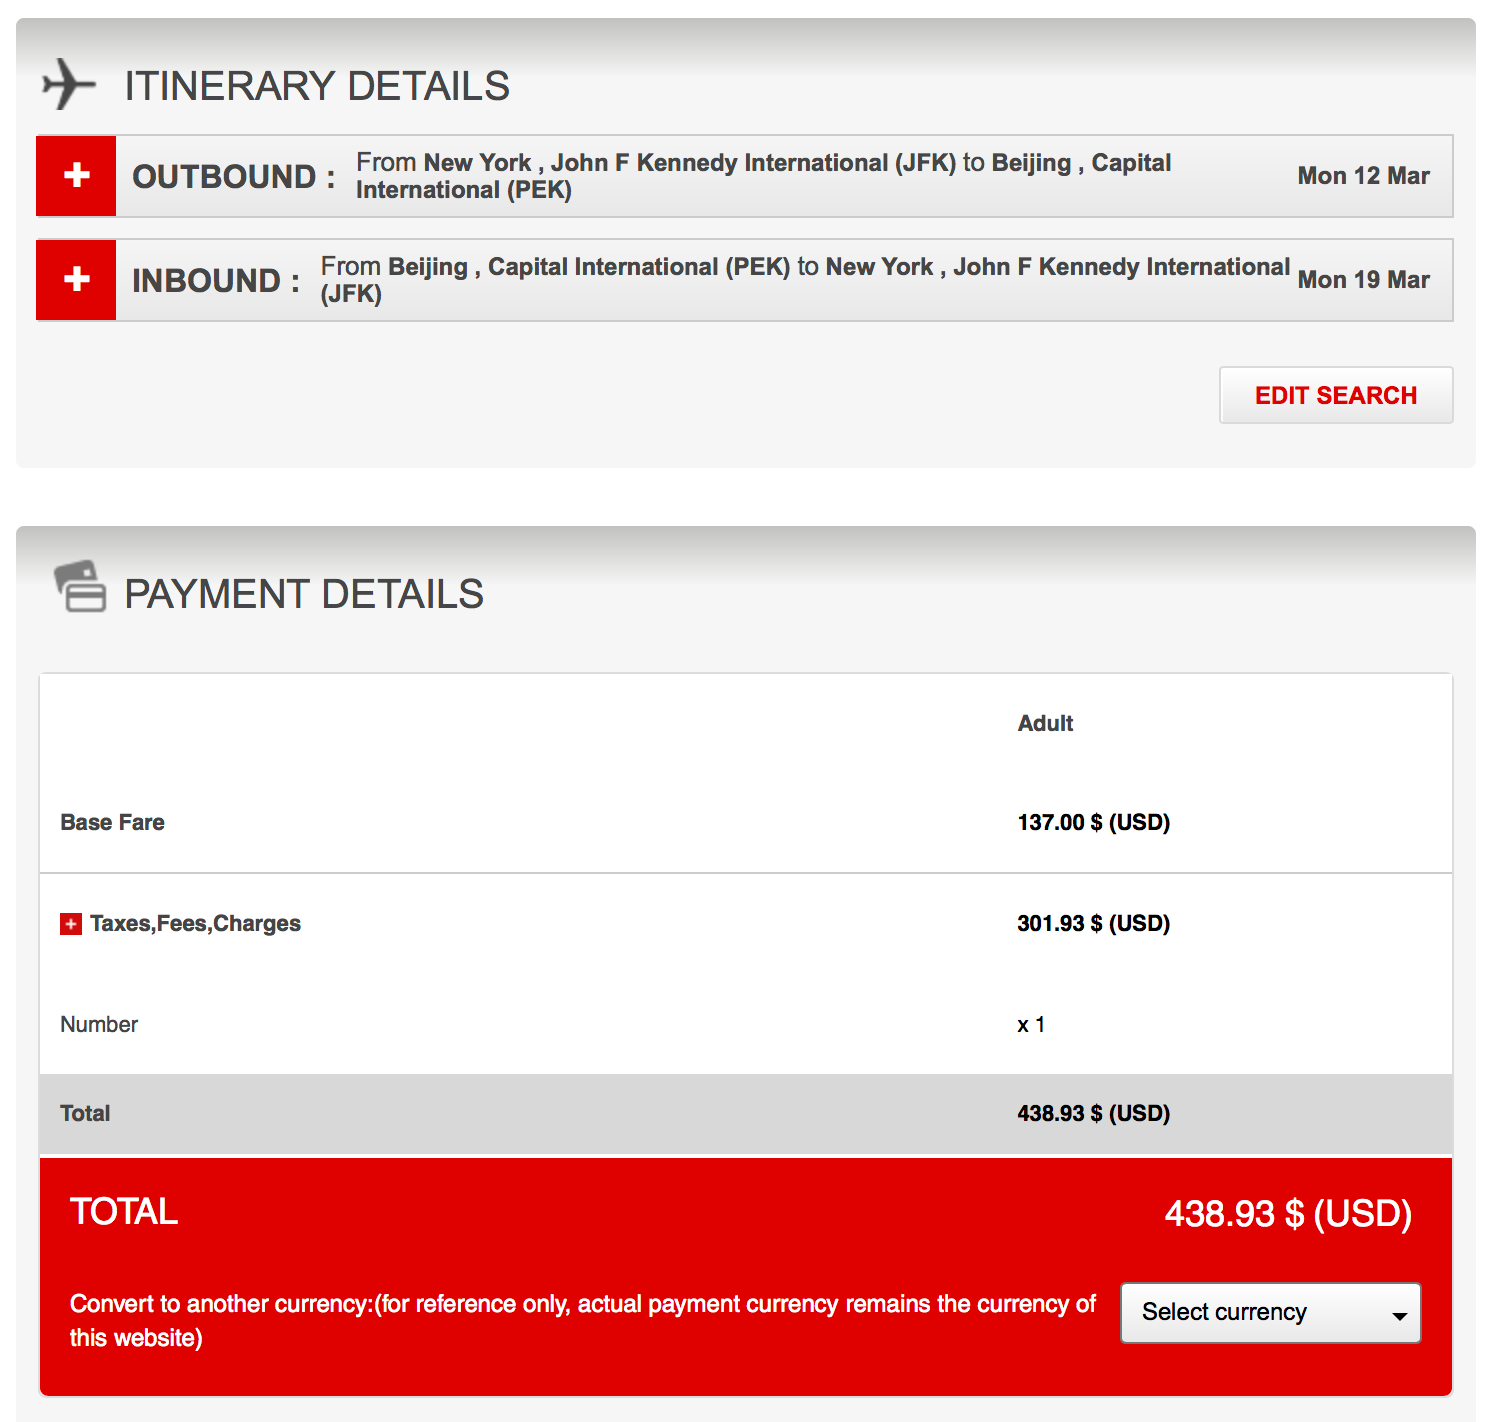Screen dimensions: 1496x1422
Task: Click the airplane icon beside Itinerary Details
Action: coord(68,84)
